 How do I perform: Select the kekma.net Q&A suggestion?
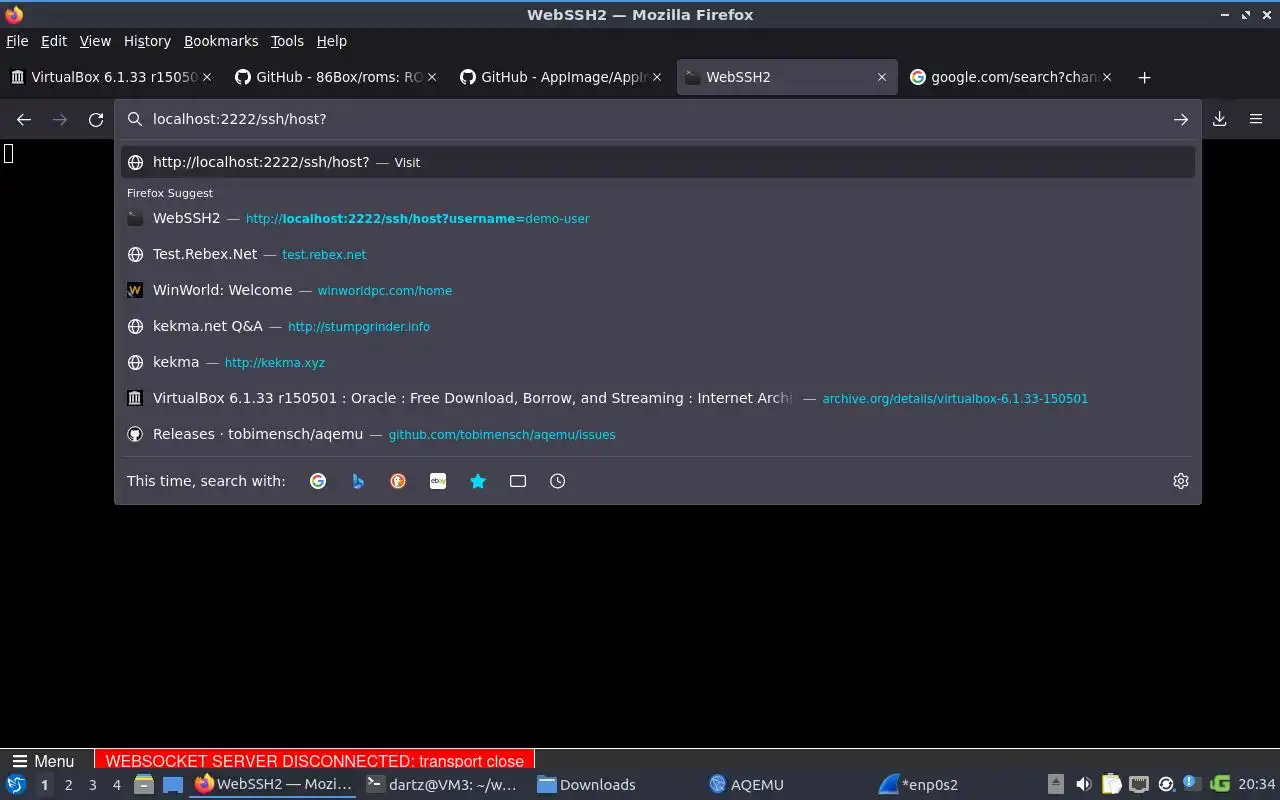pos(658,326)
